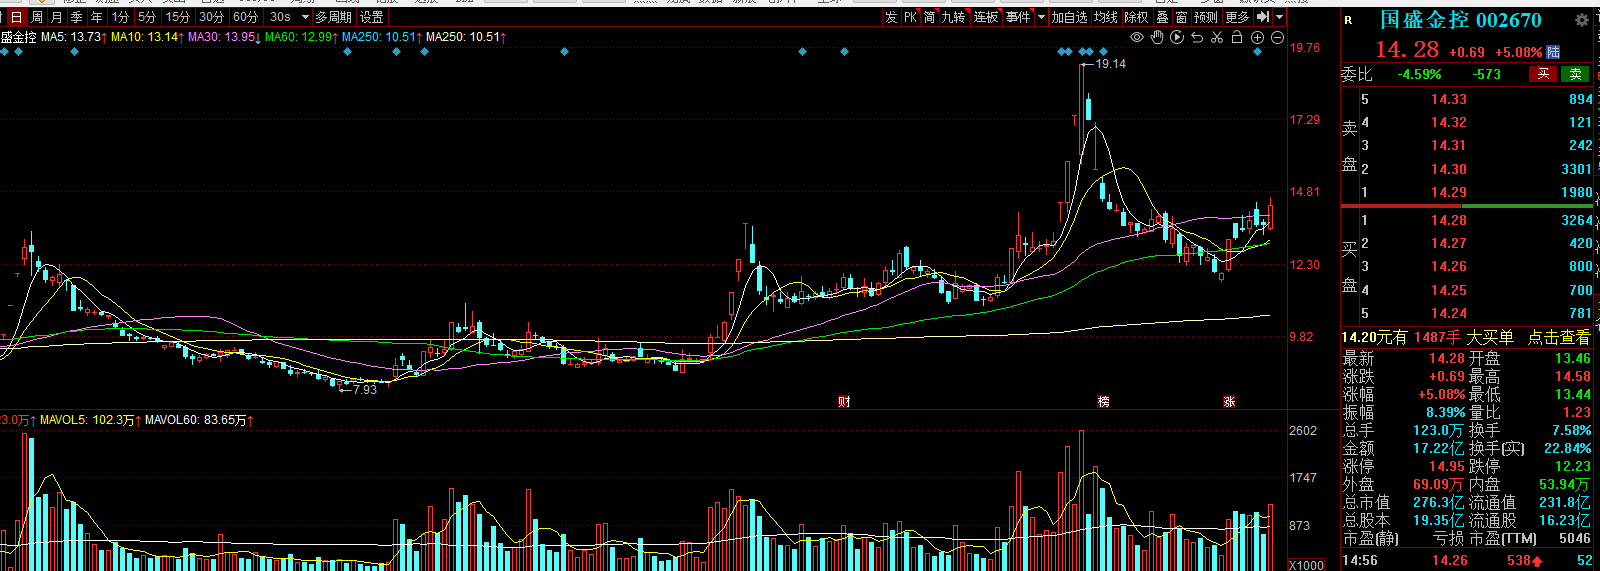Click the 19.14 high price label

(x=1110, y=64)
